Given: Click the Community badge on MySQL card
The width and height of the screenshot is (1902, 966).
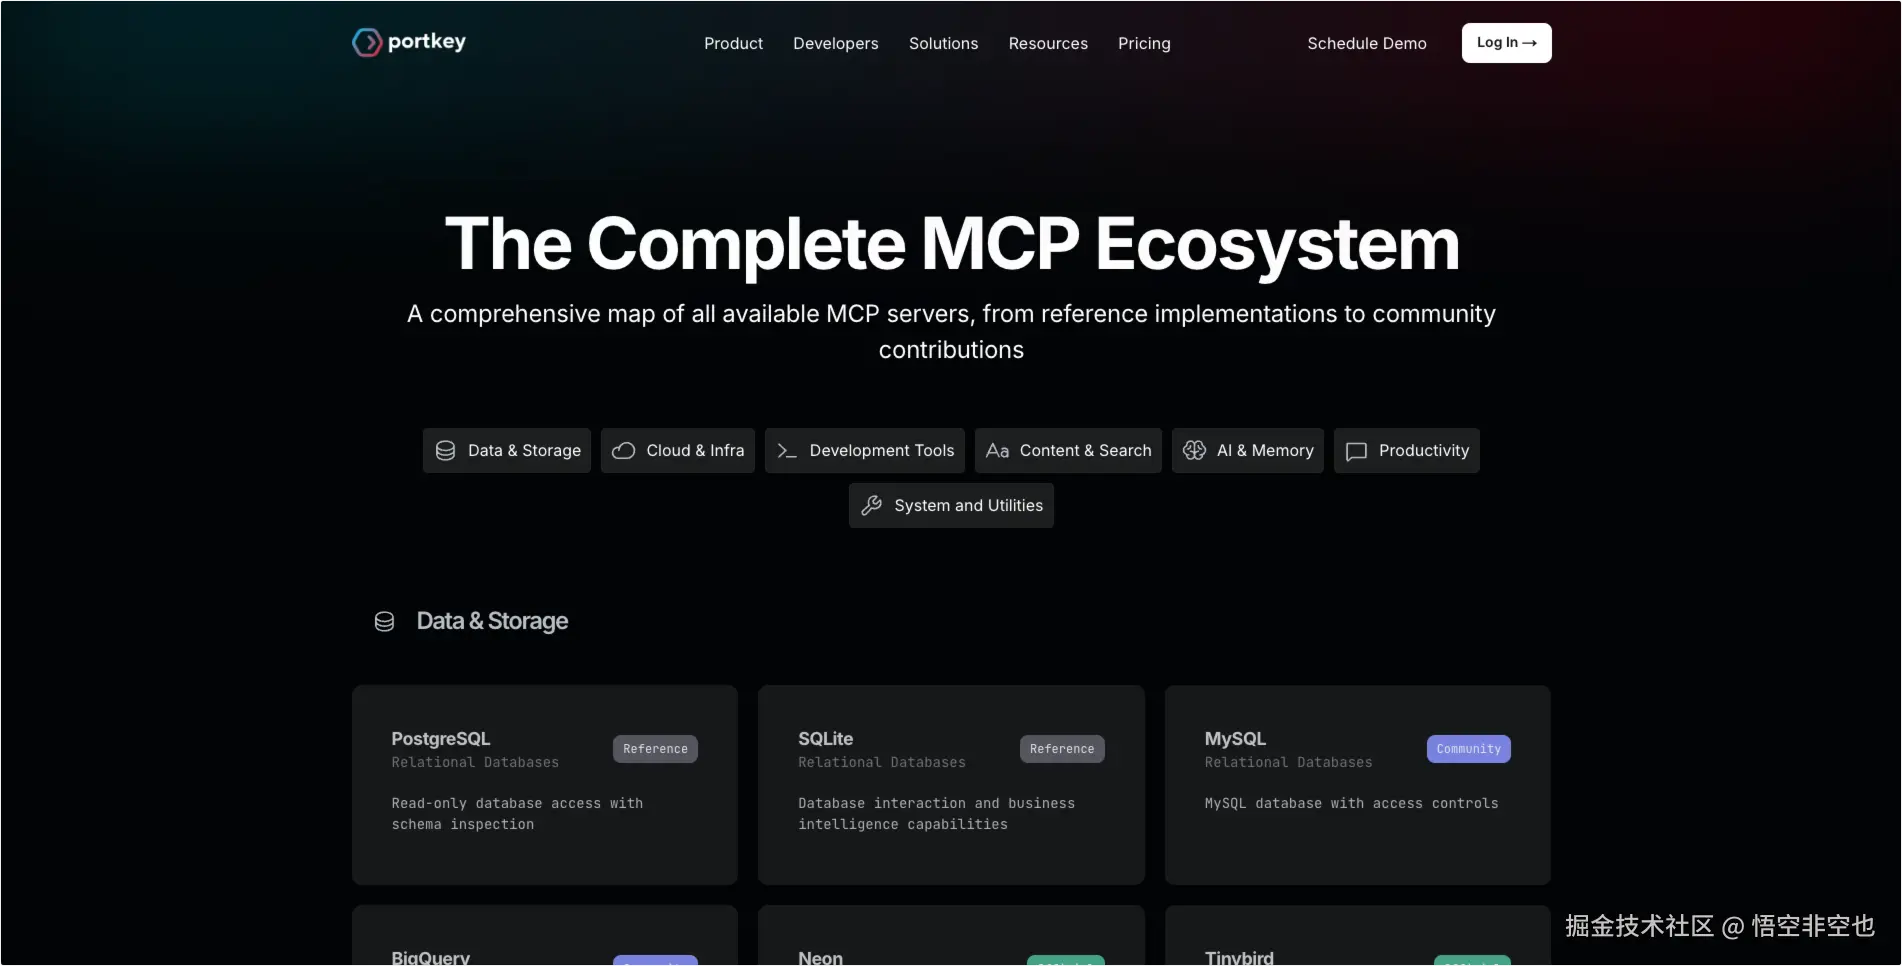Looking at the screenshot, I should 1469,749.
